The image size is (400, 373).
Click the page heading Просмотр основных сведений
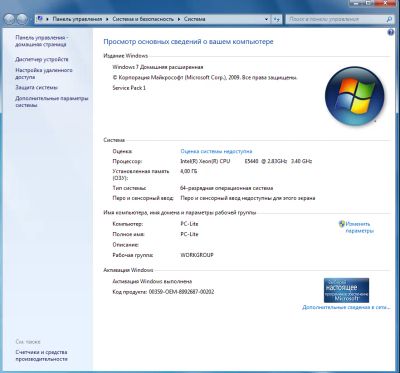coord(188,42)
